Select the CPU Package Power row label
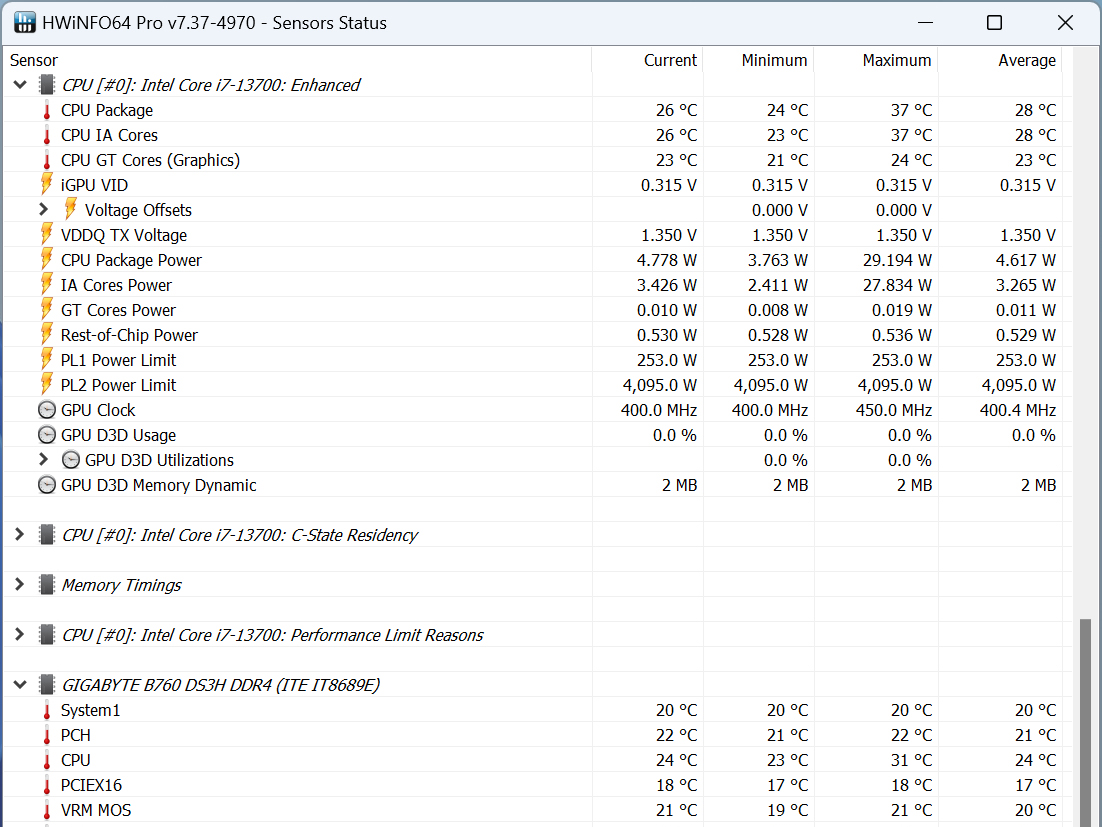 pyautogui.click(x=131, y=260)
